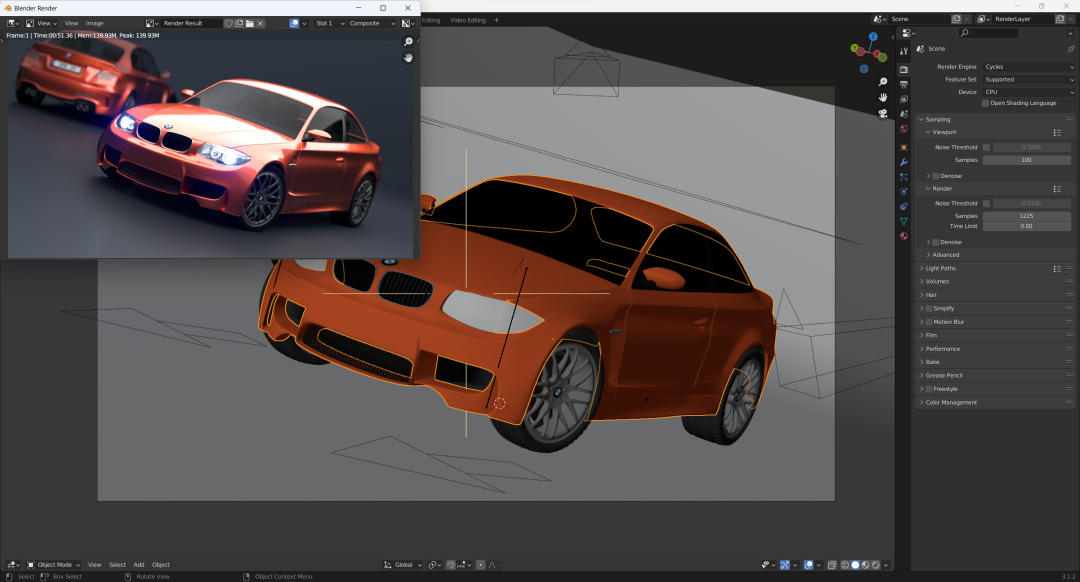Enable the Motion Blur checkbox
The image size is (1080, 582).
[928, 322]
